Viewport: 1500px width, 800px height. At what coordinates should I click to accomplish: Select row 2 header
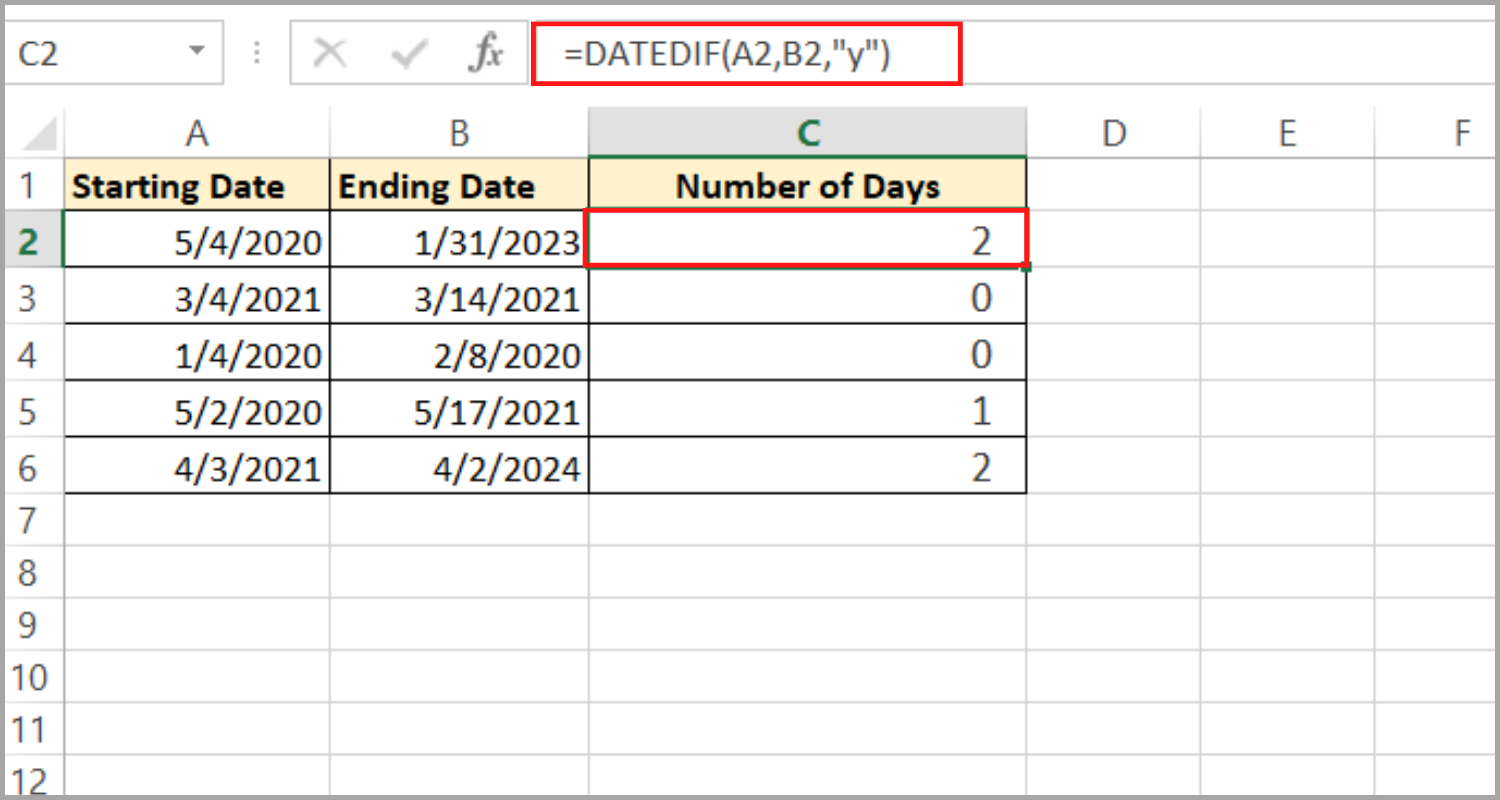(x=28, y=240)
